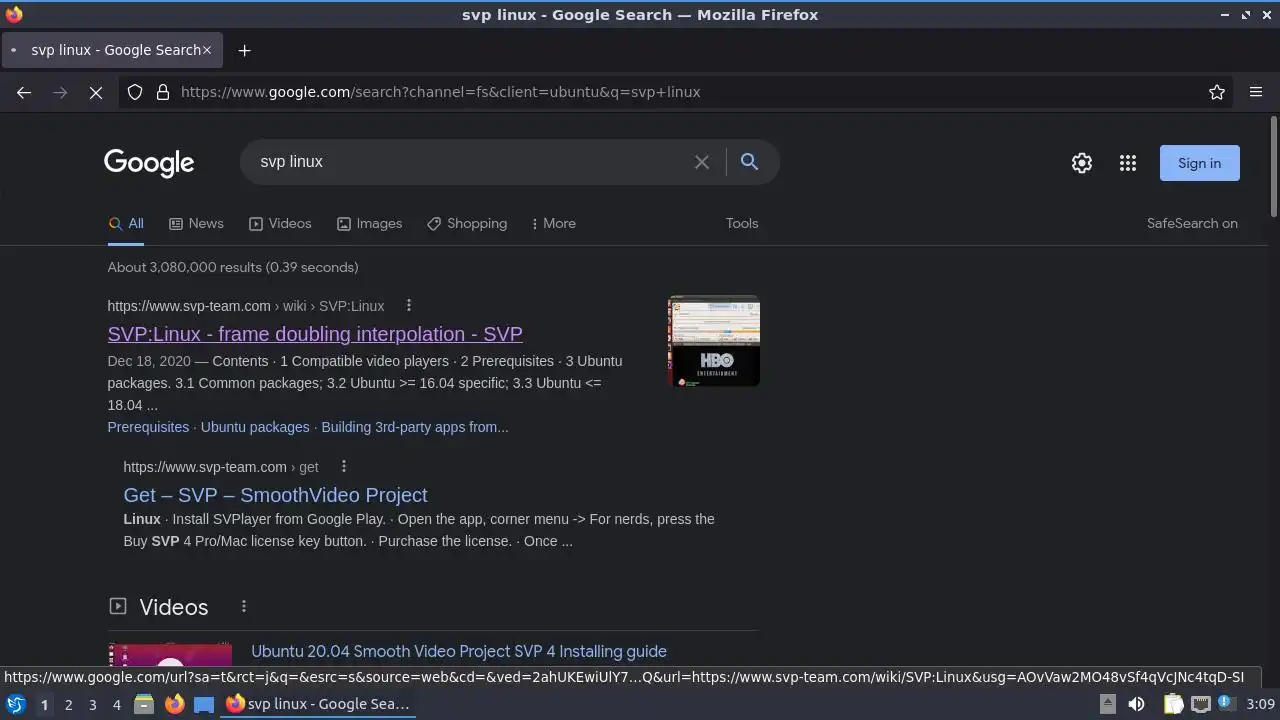
Task: Open SafeSearch on settings
Action: click(1192, 224)
